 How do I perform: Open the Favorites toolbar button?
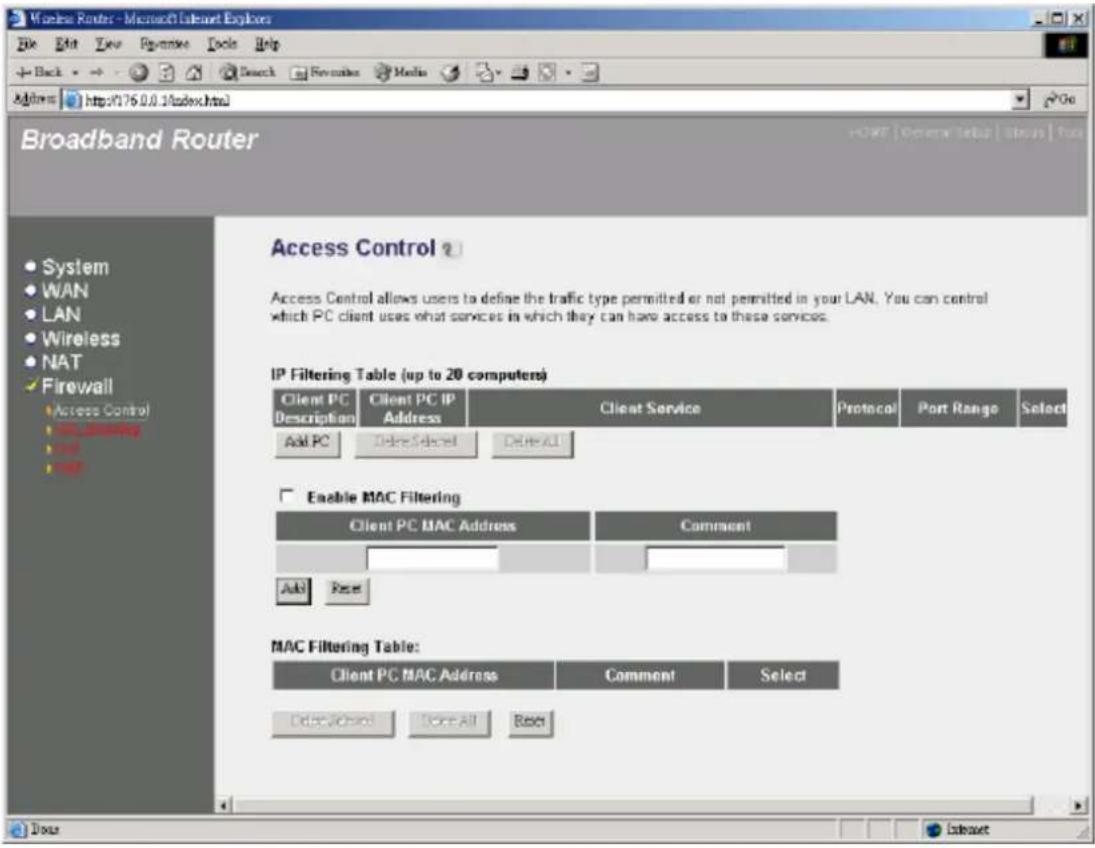325,72
